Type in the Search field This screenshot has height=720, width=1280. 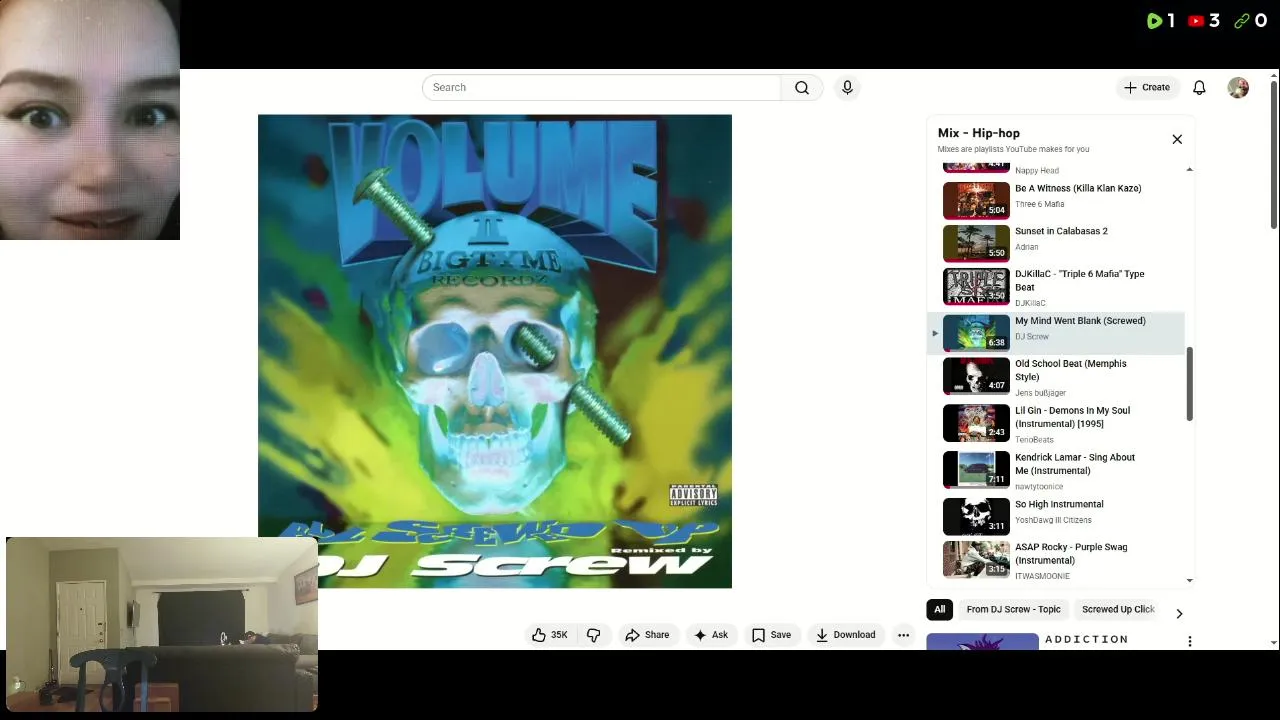coord(601,87)
